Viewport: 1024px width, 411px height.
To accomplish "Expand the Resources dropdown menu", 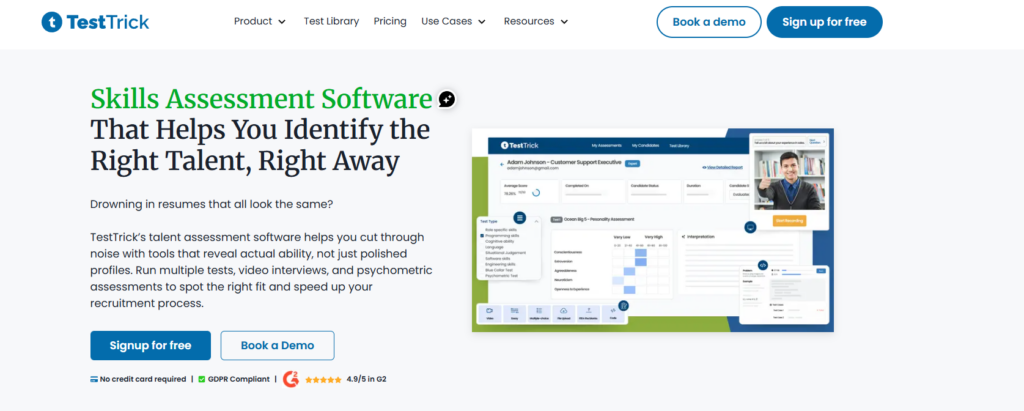I will pyautogui.click(x=536, y=22).
